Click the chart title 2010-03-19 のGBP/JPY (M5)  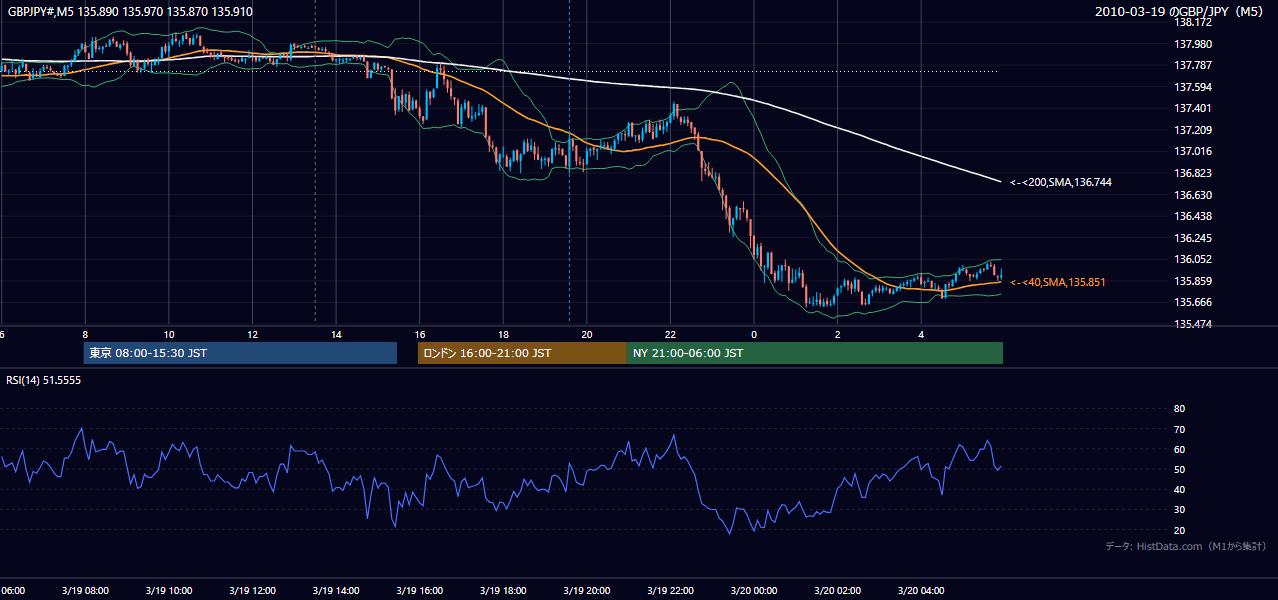1181,12
